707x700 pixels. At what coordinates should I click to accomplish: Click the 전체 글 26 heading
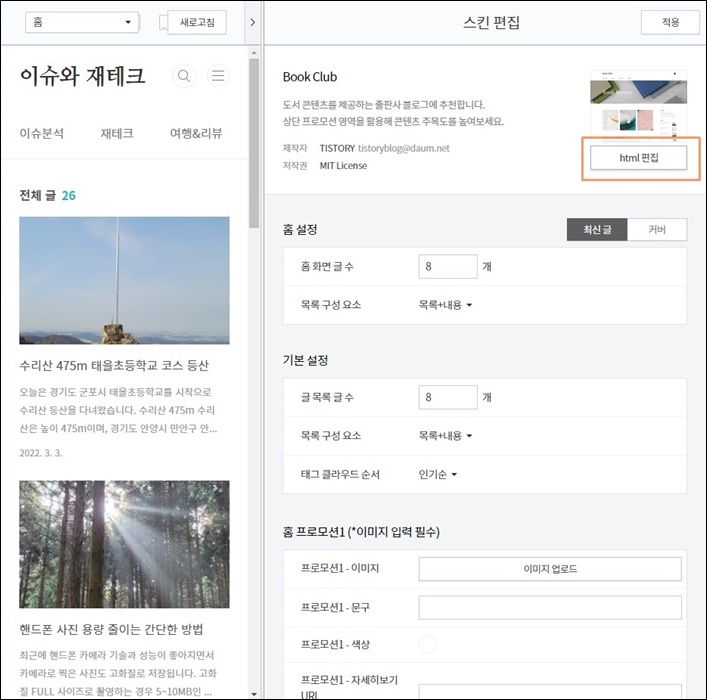point(47,195)
